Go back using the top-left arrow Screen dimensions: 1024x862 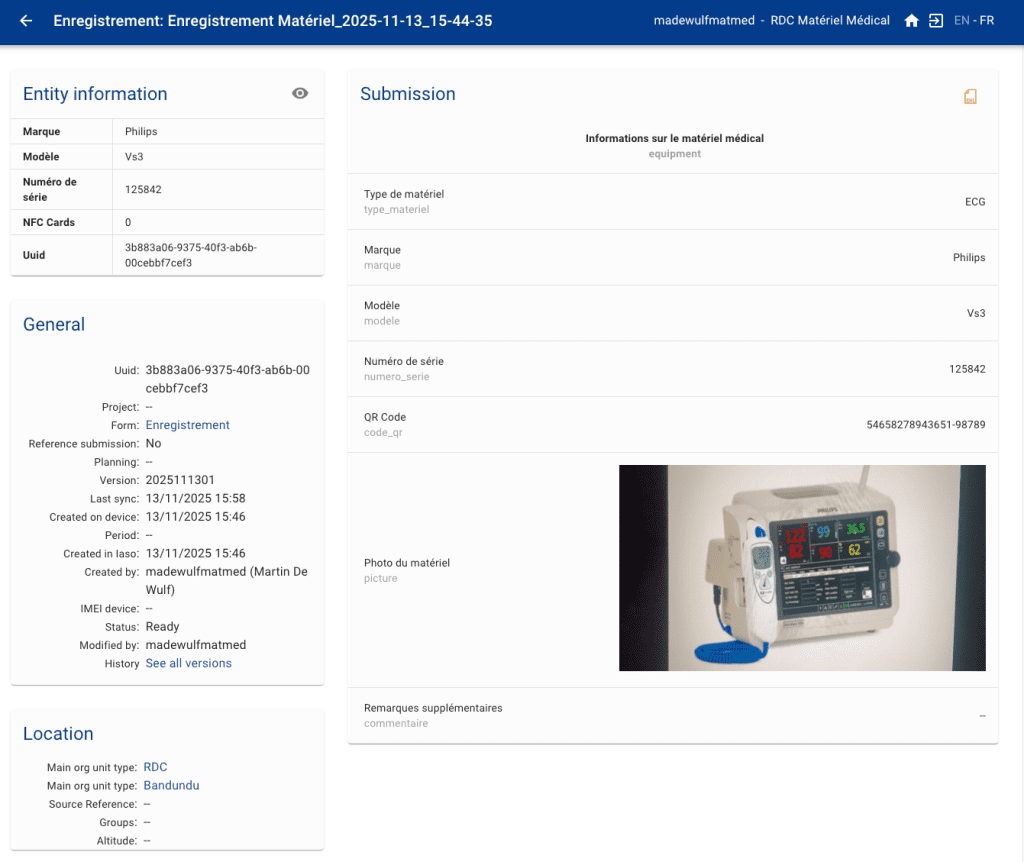[x=26, y=21]
